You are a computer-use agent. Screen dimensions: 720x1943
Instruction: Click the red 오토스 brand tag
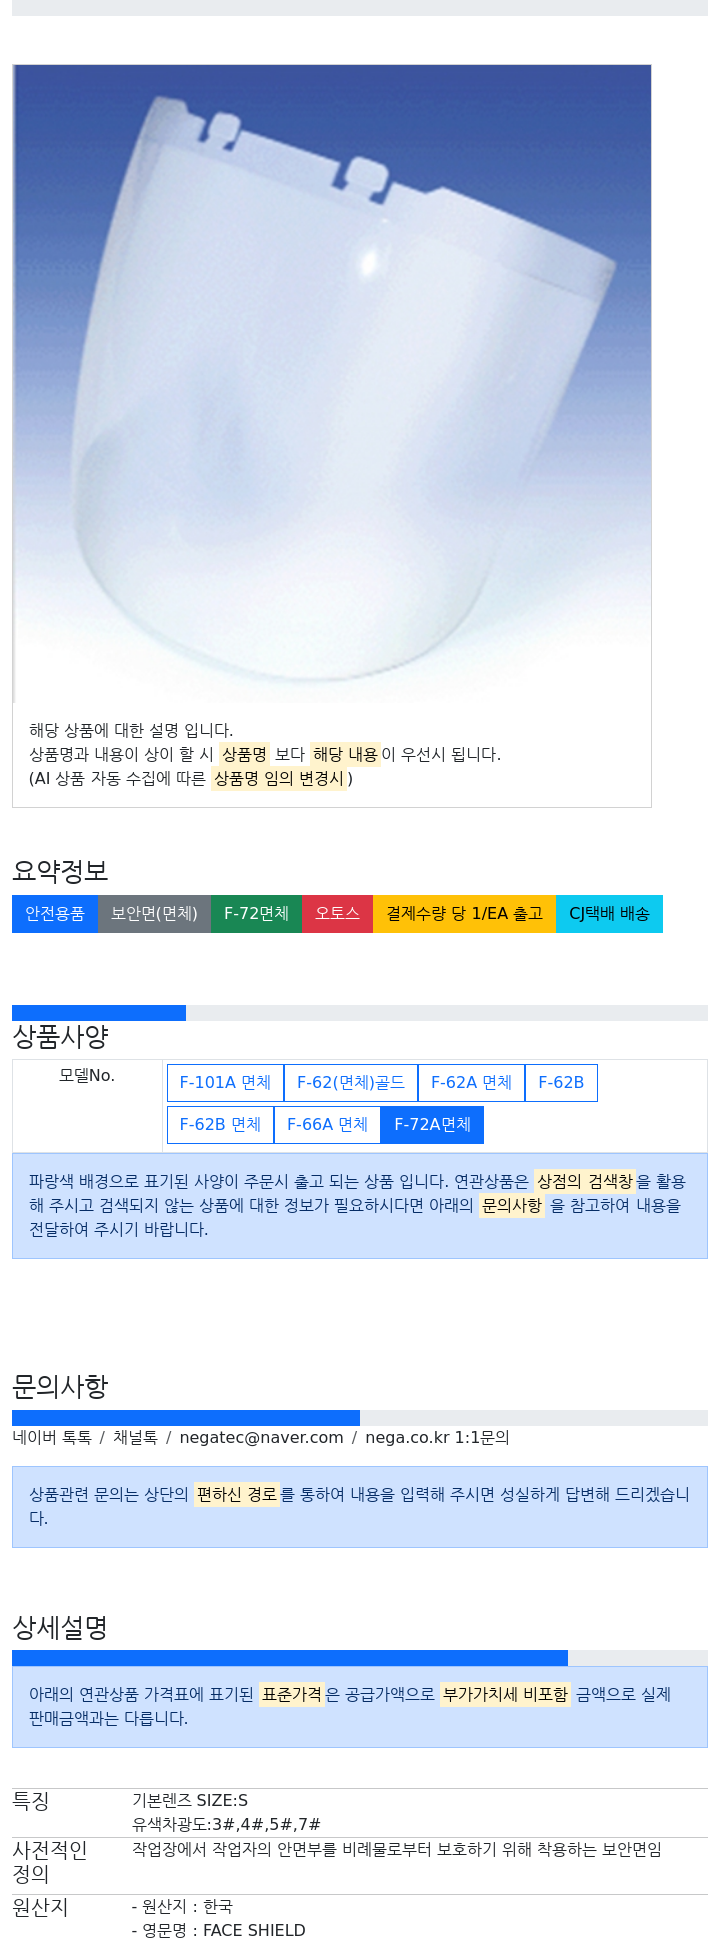[337, 914]
